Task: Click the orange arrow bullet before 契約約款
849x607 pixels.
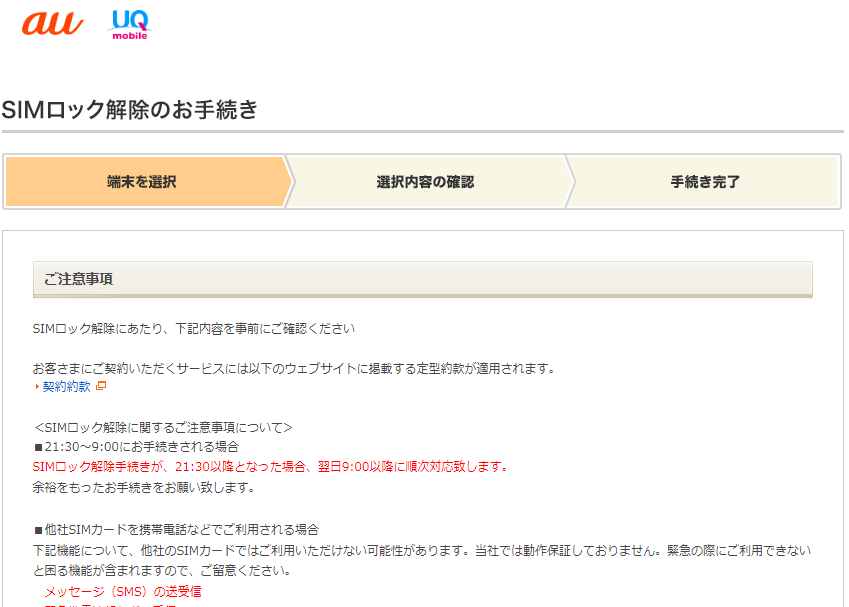Action: 37,387
